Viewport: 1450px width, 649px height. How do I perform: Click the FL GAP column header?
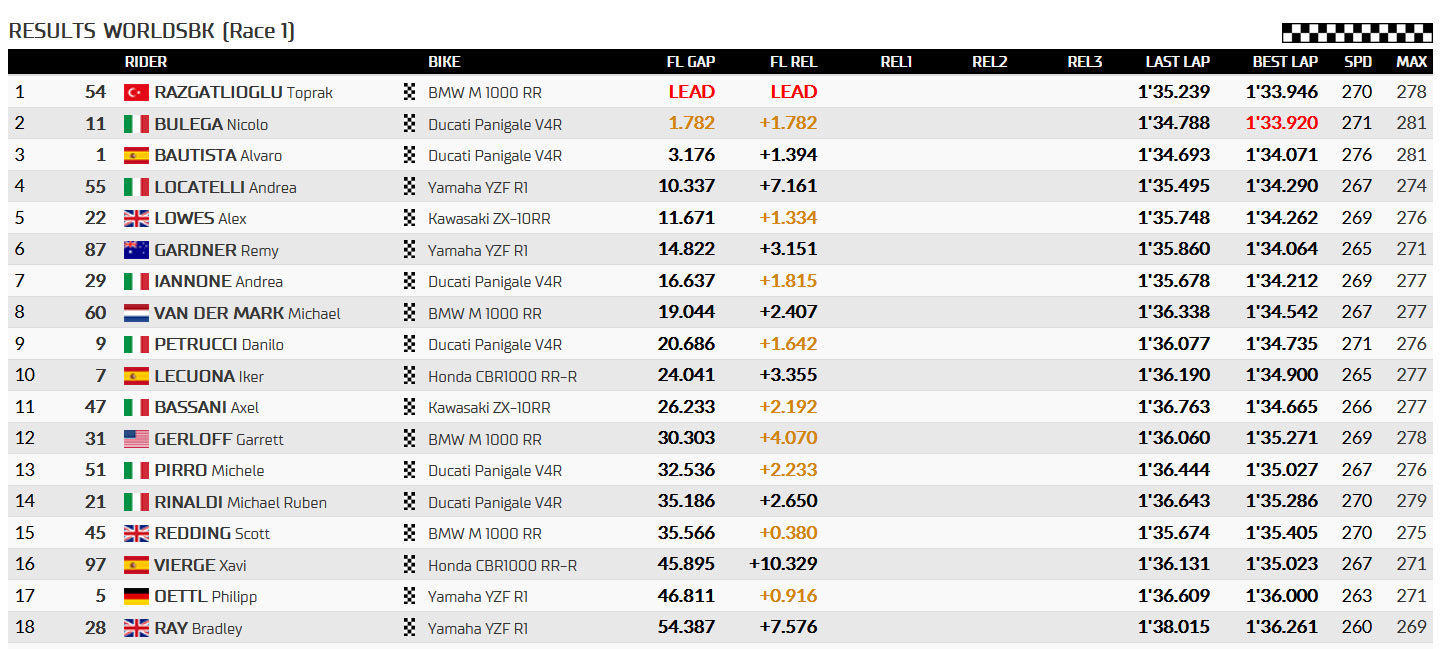[x=691, y=62]
